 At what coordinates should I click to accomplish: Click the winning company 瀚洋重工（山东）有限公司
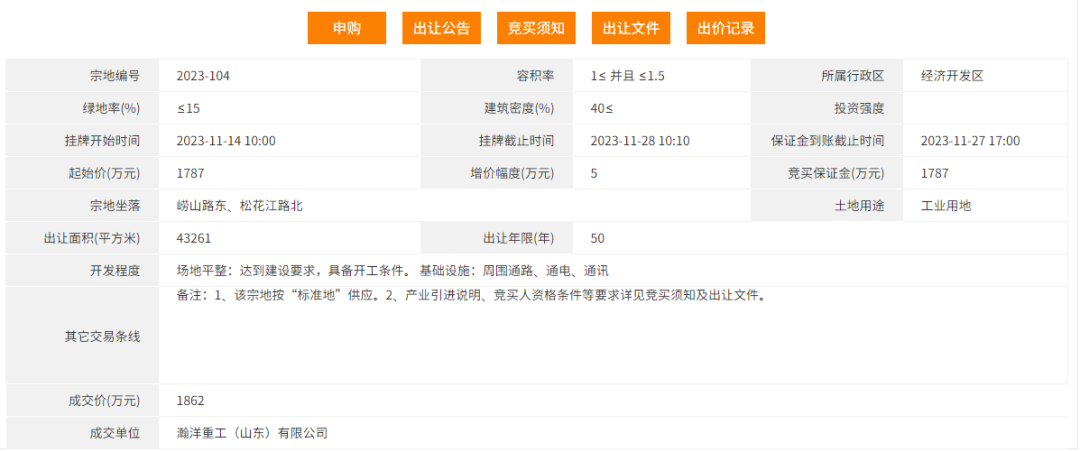[252, 433]
